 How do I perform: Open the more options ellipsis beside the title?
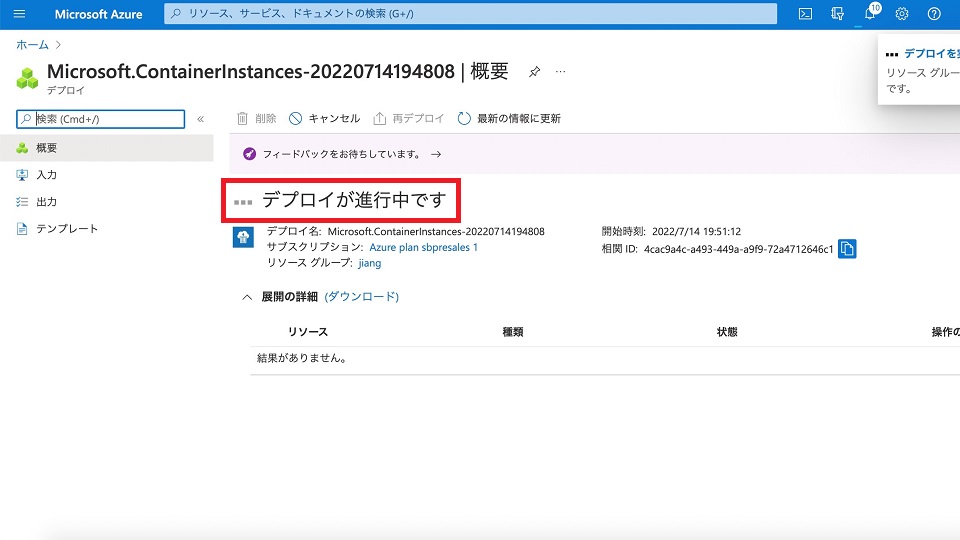(x=560, y=72)
